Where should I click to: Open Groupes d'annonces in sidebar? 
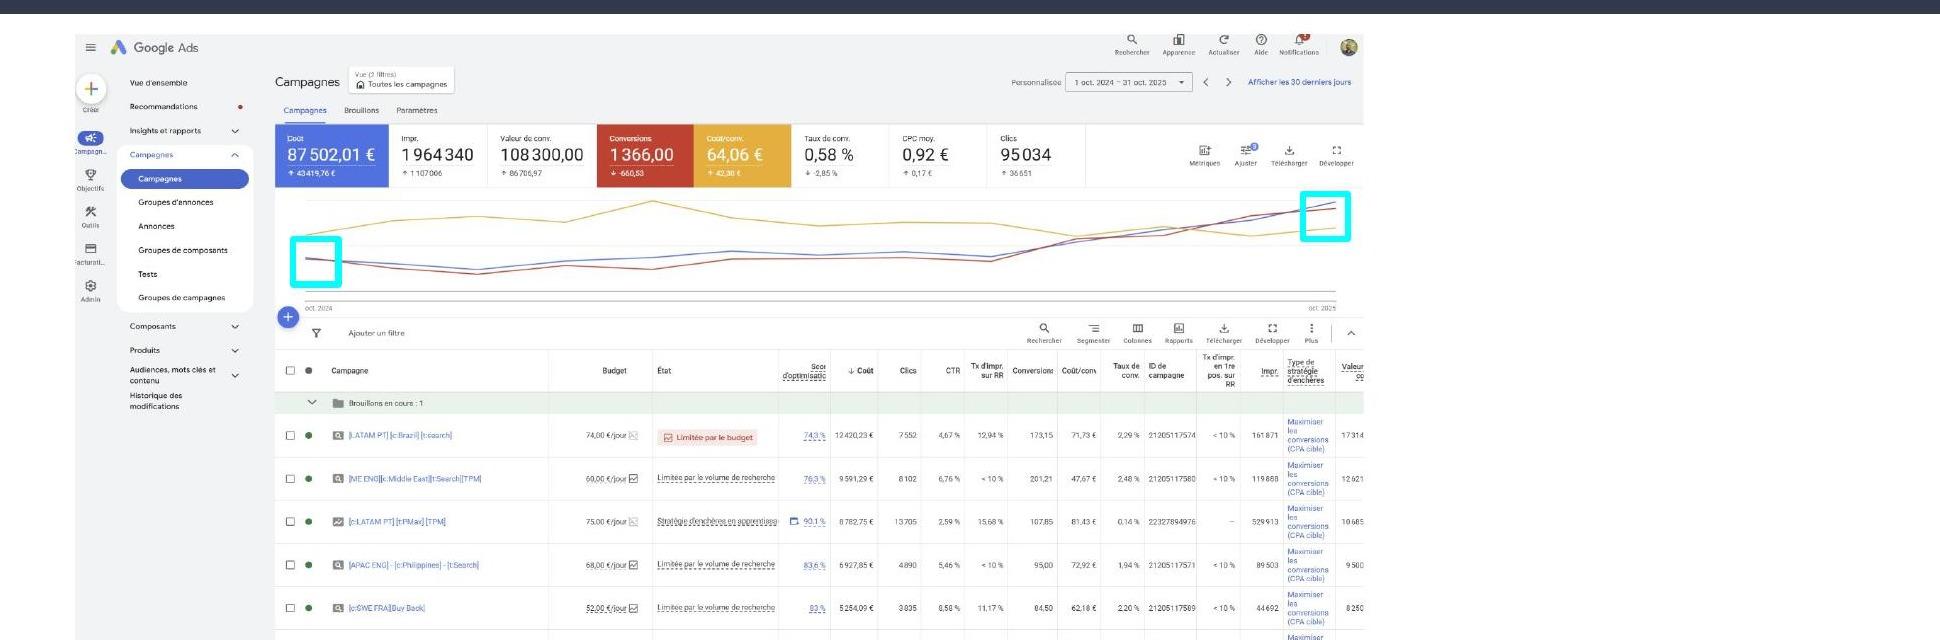[x=176, y=202]
